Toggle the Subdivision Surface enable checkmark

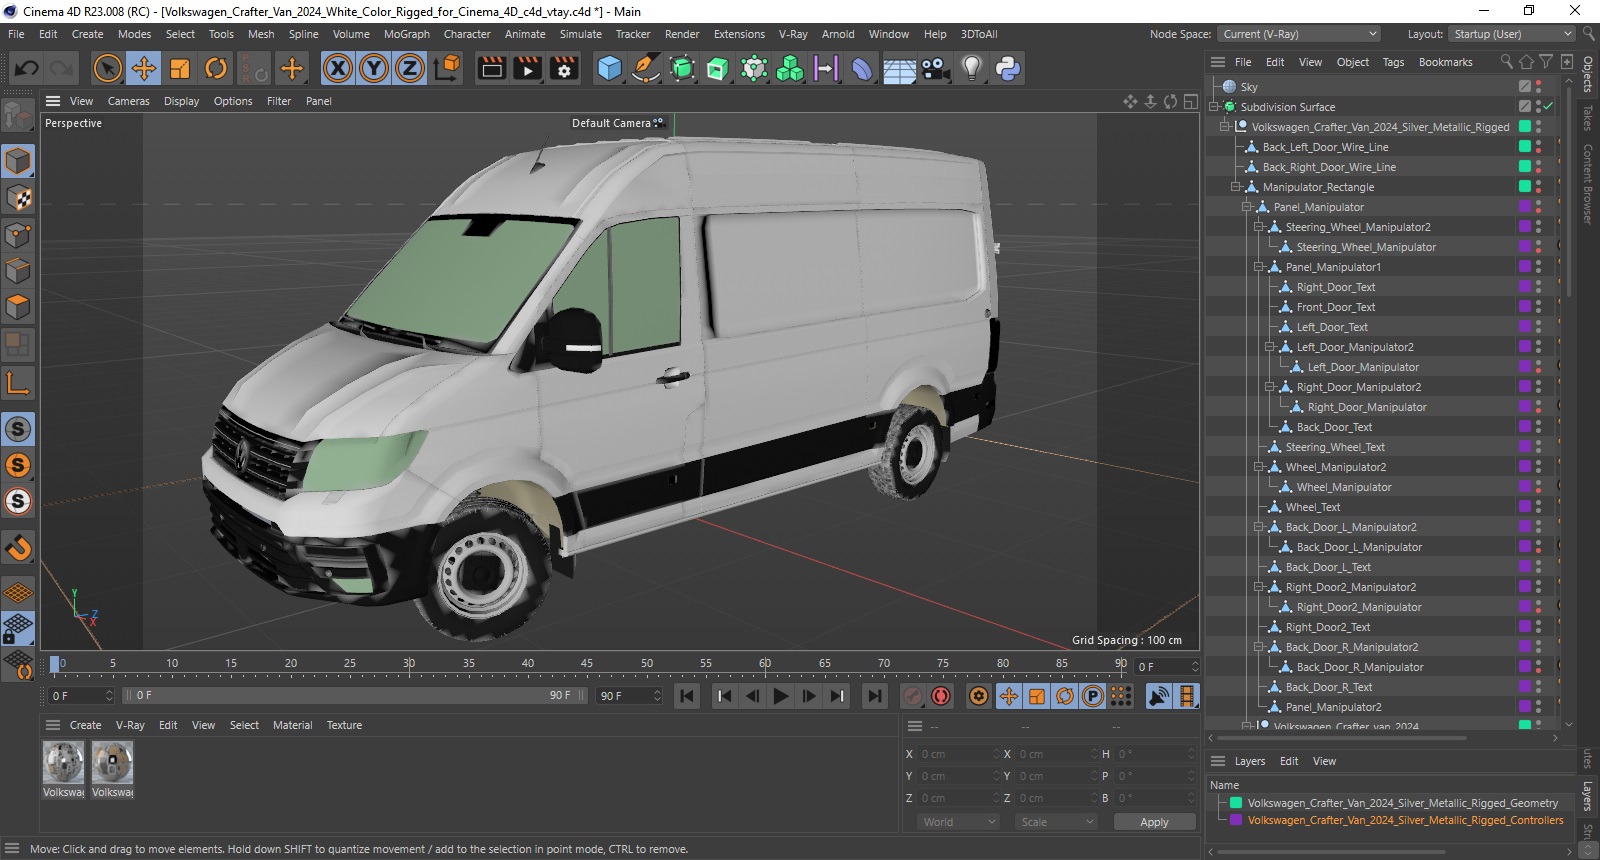(x=1548, y=106)
